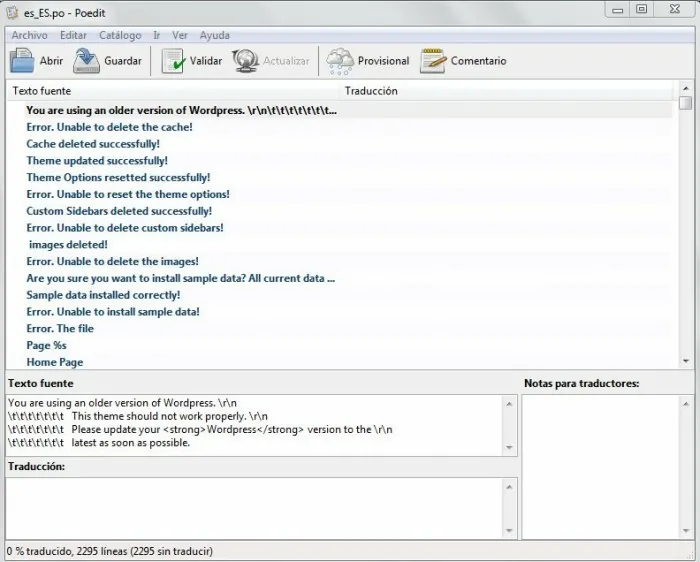Image resolution: width=700 pixels, height=562 pixels.
Task: Sort by Texto fuente column header
Action: [174, 91]
